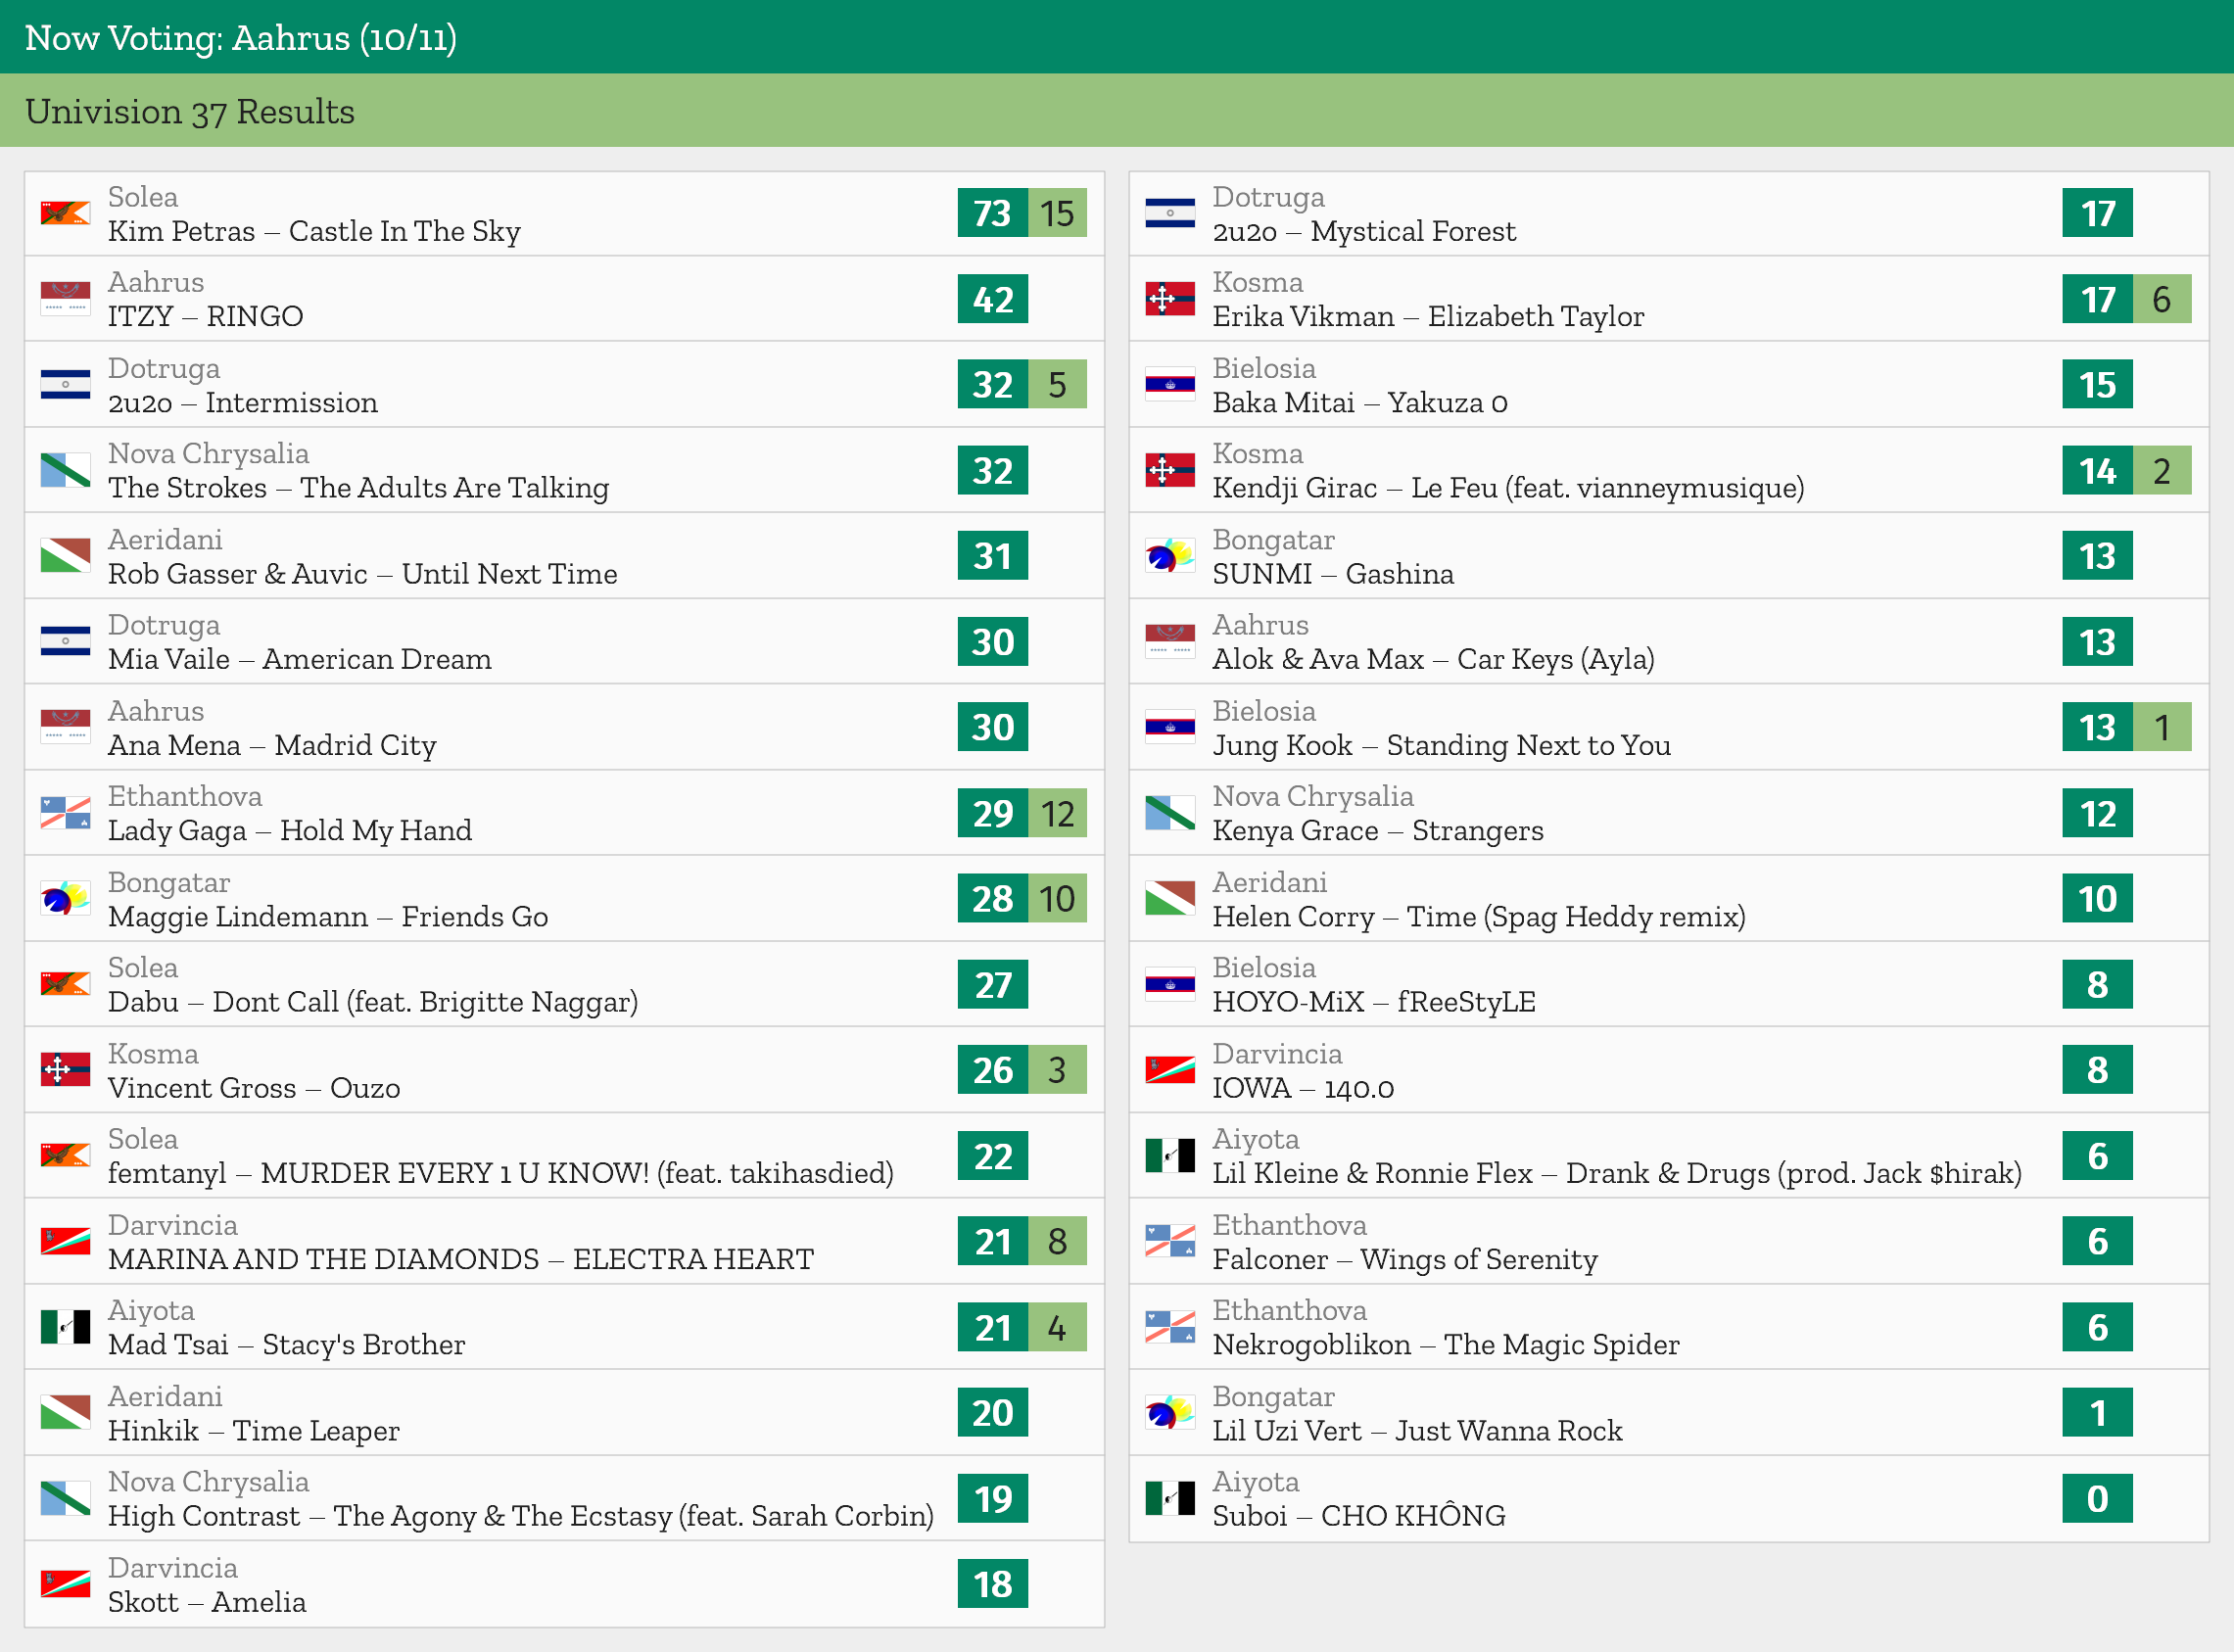Image resolution: width=2234 pixels, height=1652 pixels.
Task: Click 'Lil Kleine & Ronnie Flex – Drank & Drugs' title
Action: coord(1617,1173)
